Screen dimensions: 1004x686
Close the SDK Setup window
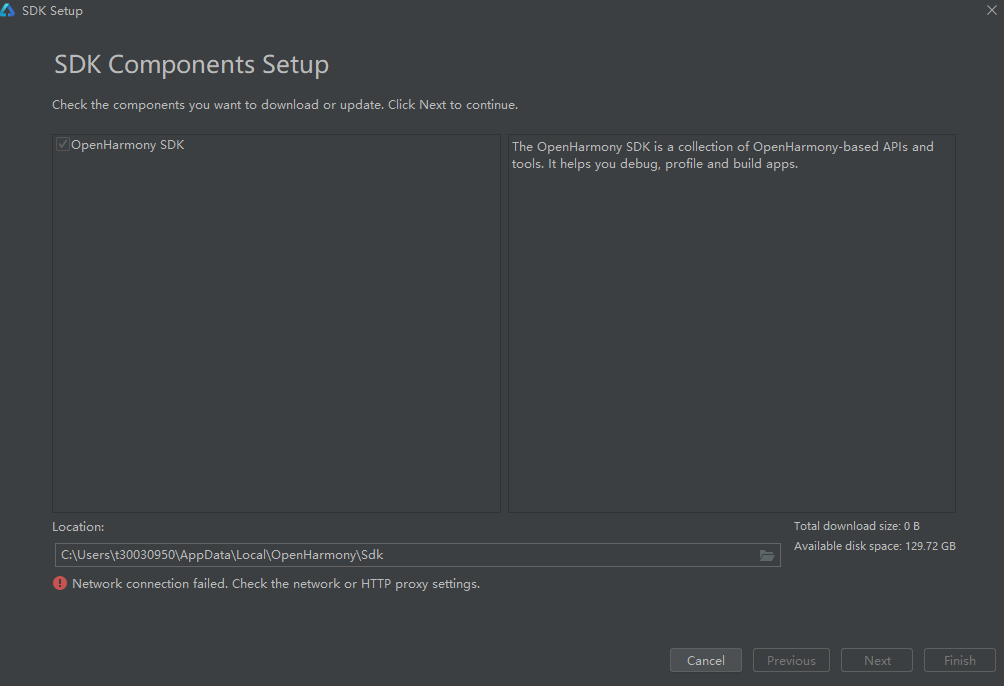991,10
